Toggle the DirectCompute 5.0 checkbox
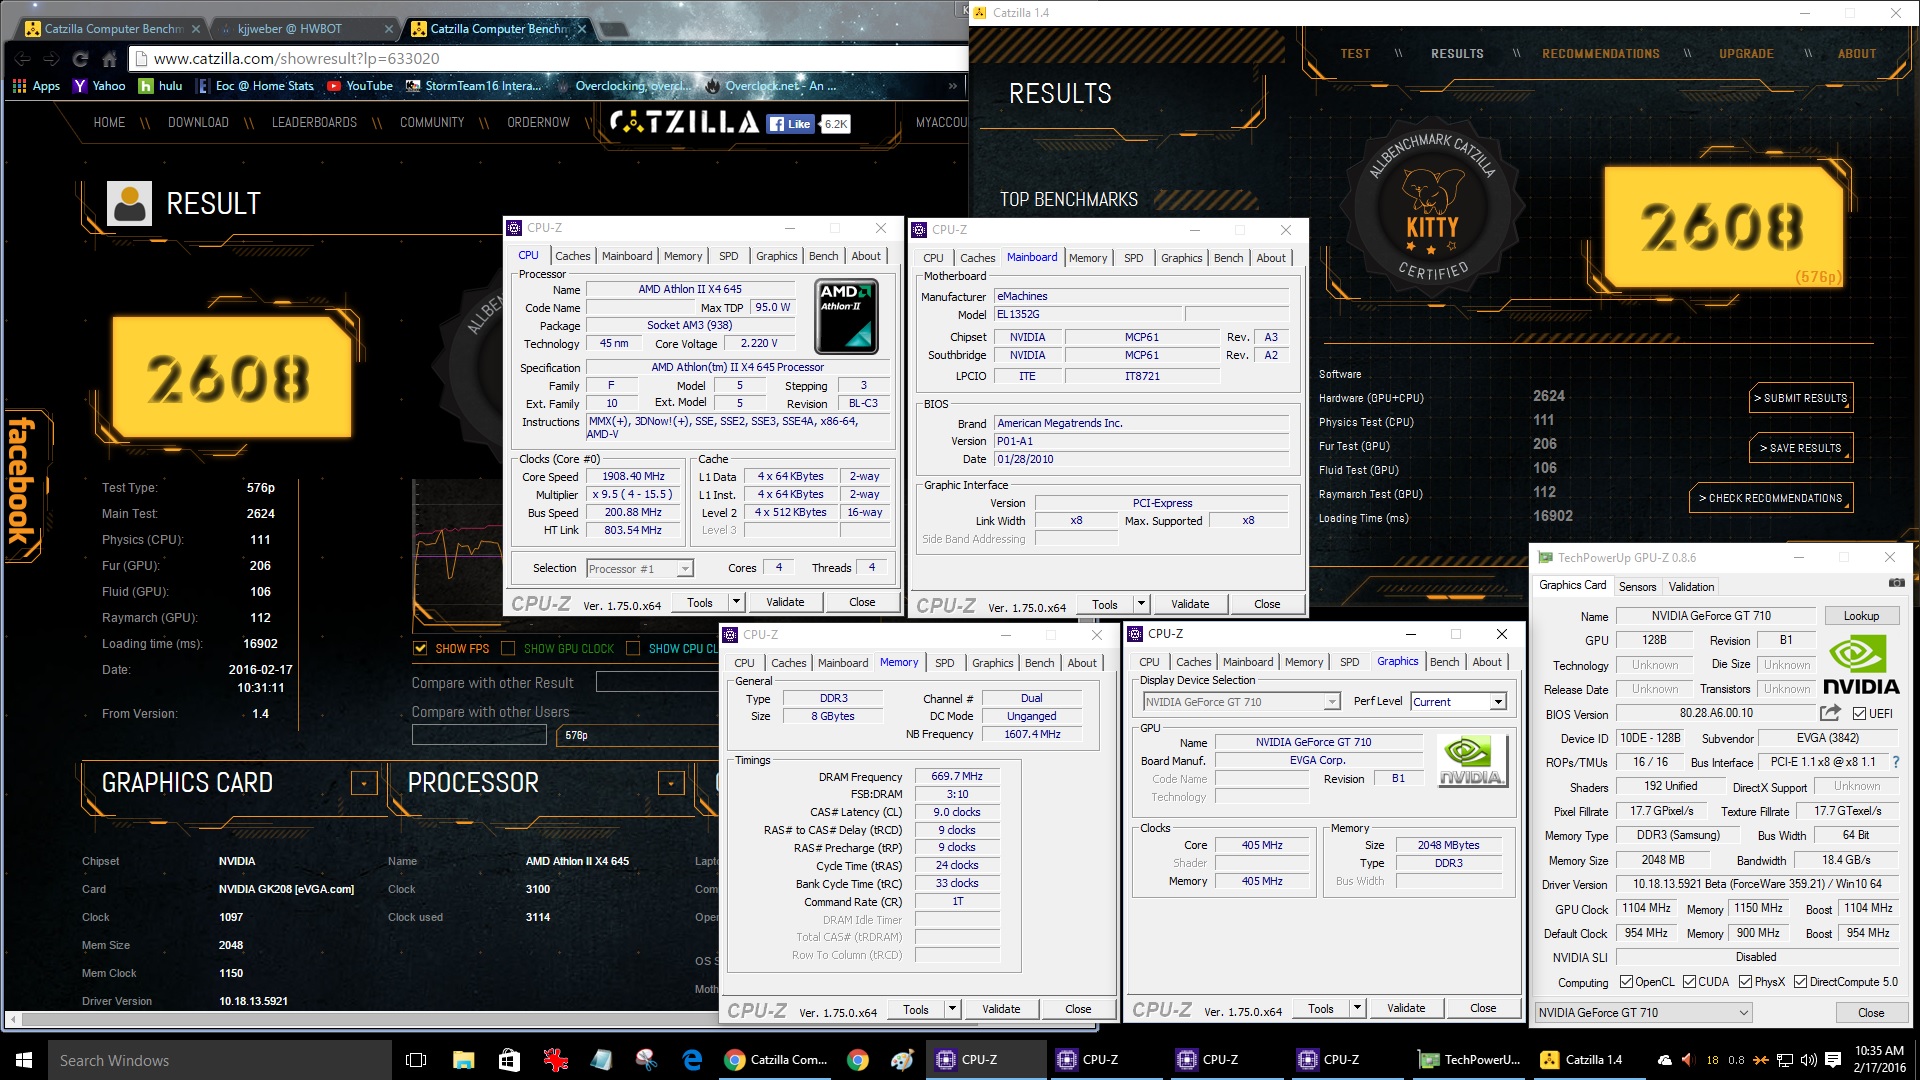Screen dimensions: 1920x1080 coord(1800,982)
